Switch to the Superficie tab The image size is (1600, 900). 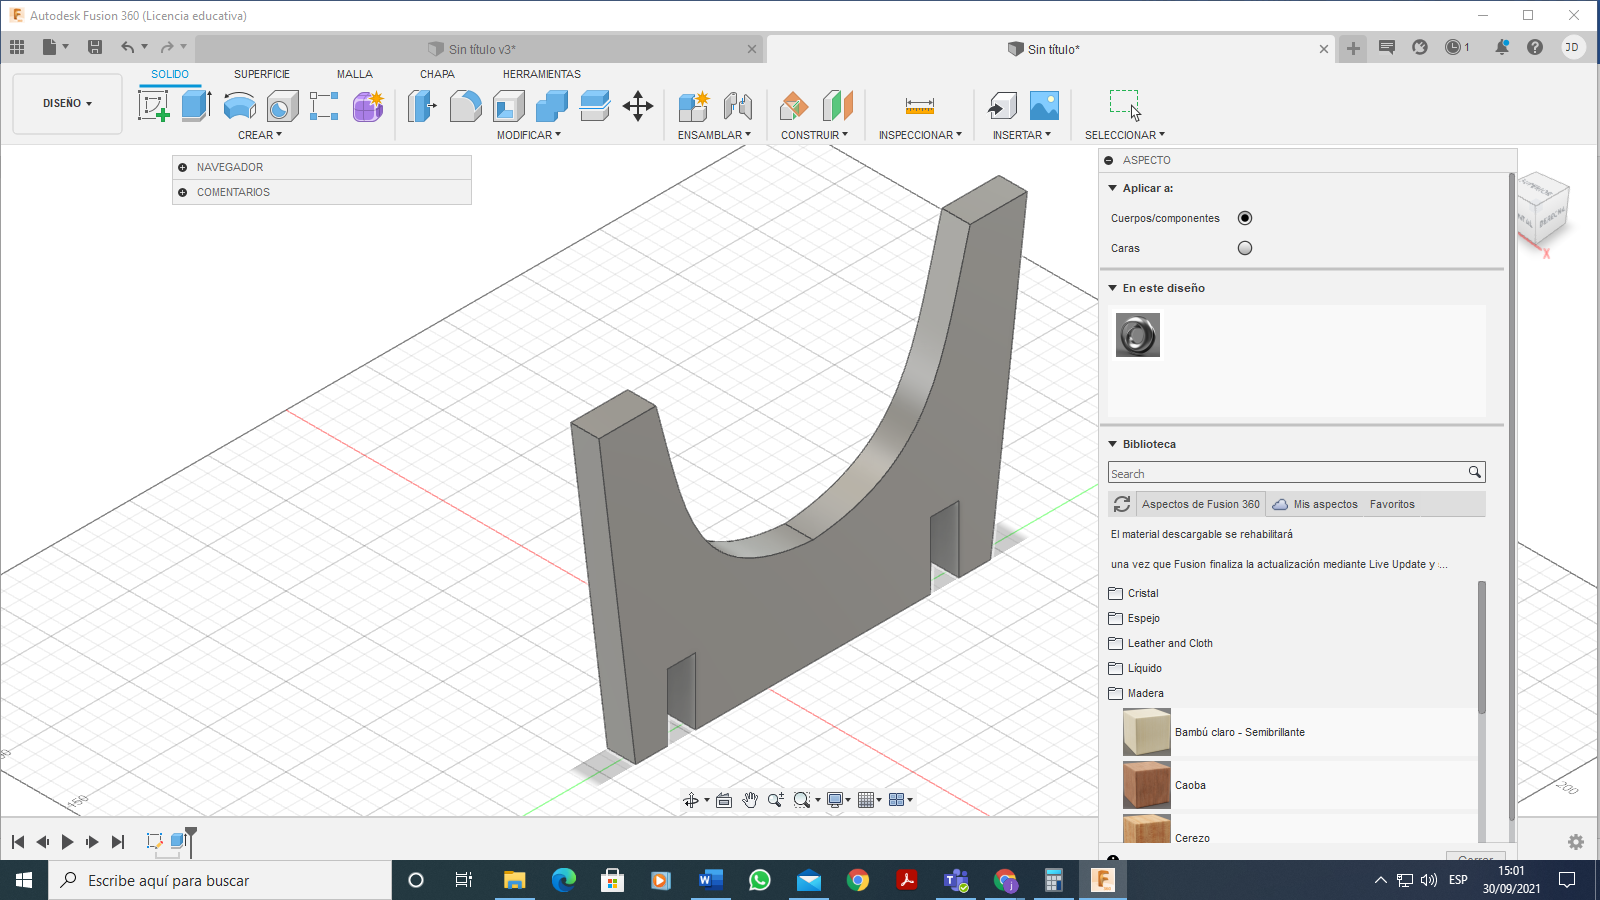pyautogui.click(x=261, y=74)
